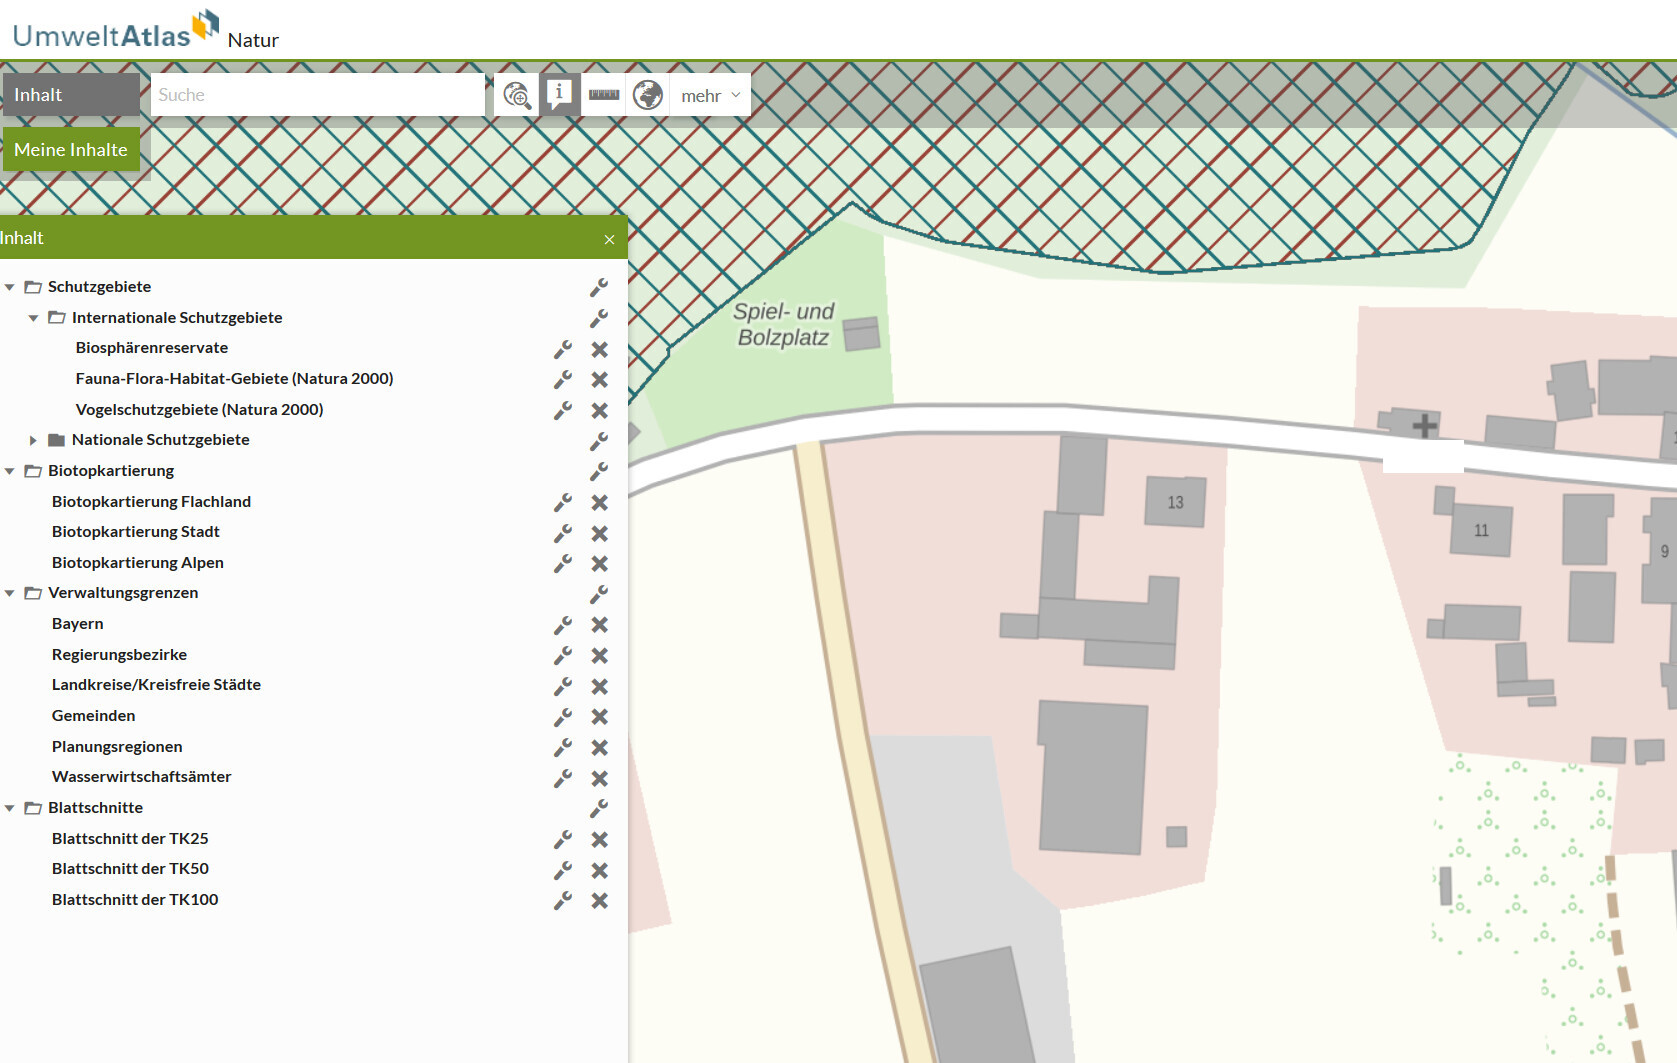Click the zoom-to-area search globe icon
The width and height of the screenshot is (1677, 1063).
516,95
